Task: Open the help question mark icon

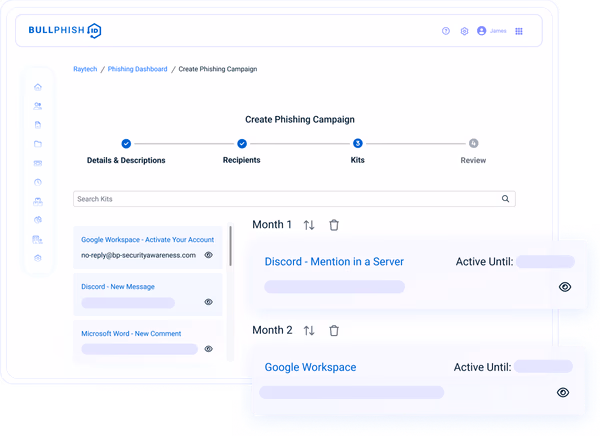Action: coord(446,31)
